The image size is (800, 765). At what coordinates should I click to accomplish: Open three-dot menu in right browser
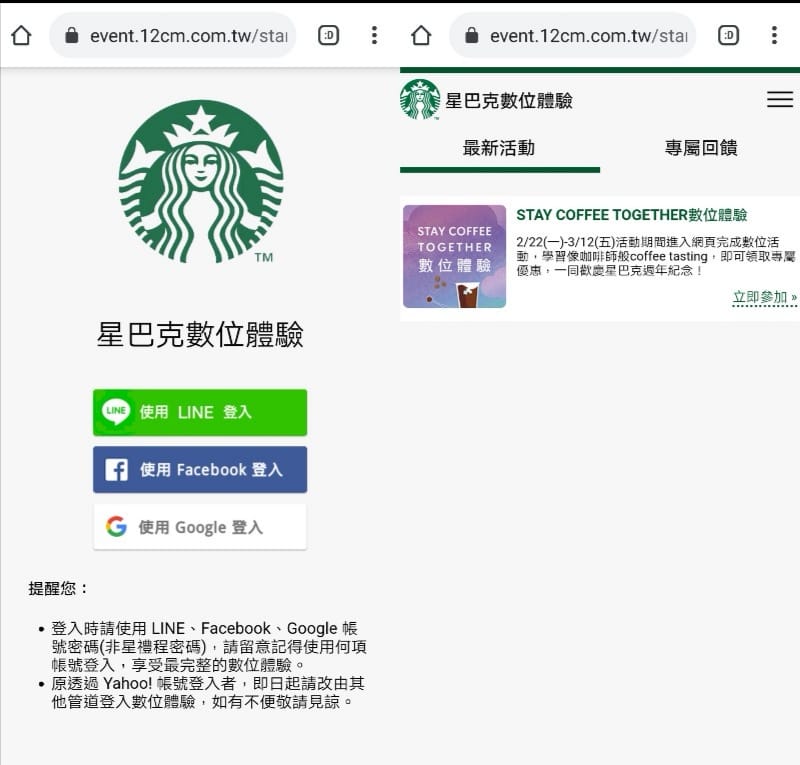click(774, 36)
